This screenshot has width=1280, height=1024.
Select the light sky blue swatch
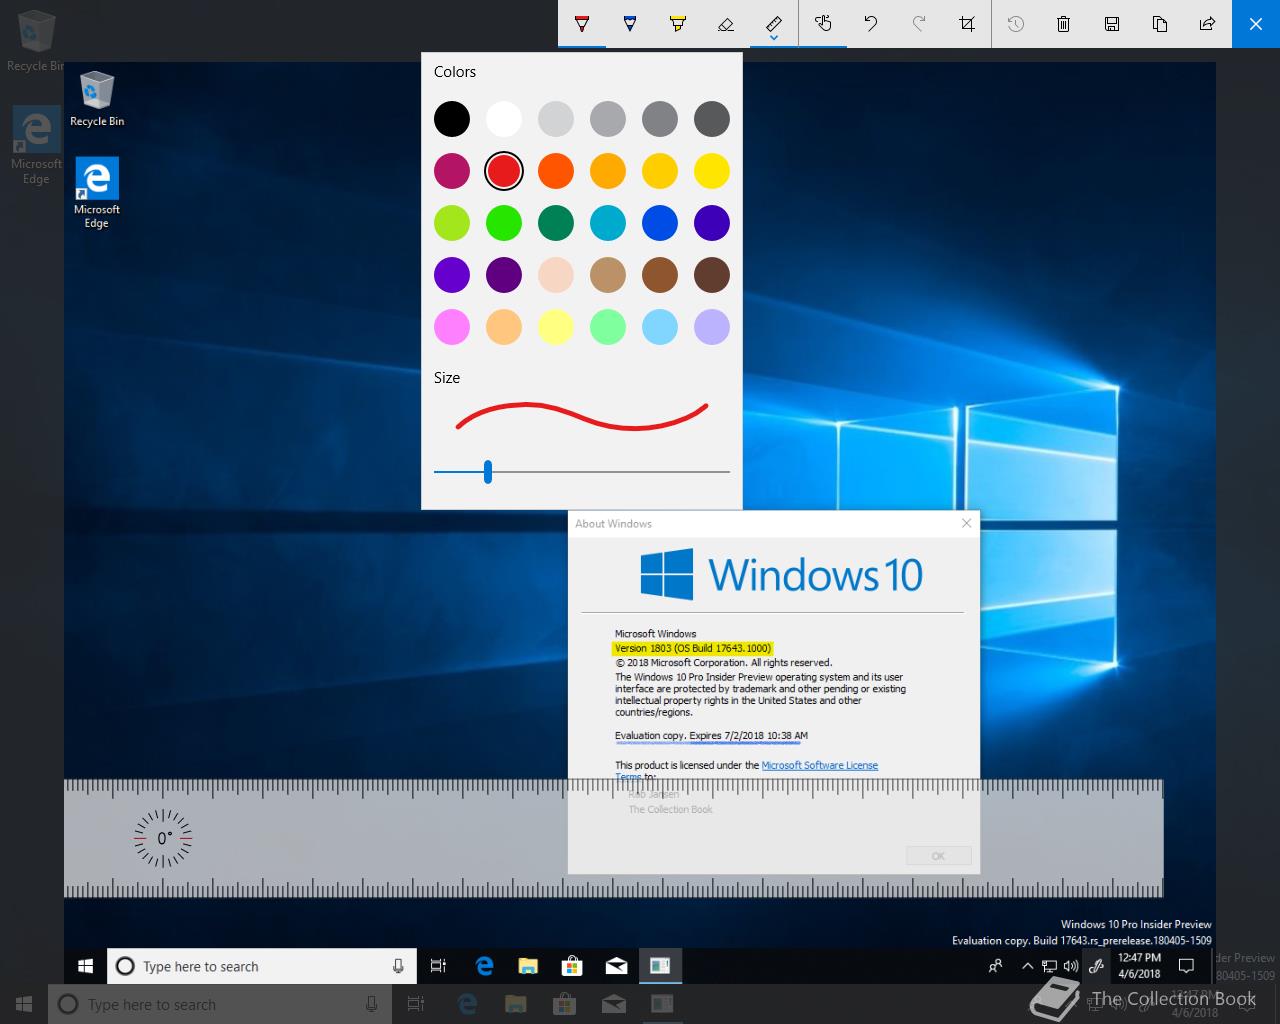pos(660,327)
